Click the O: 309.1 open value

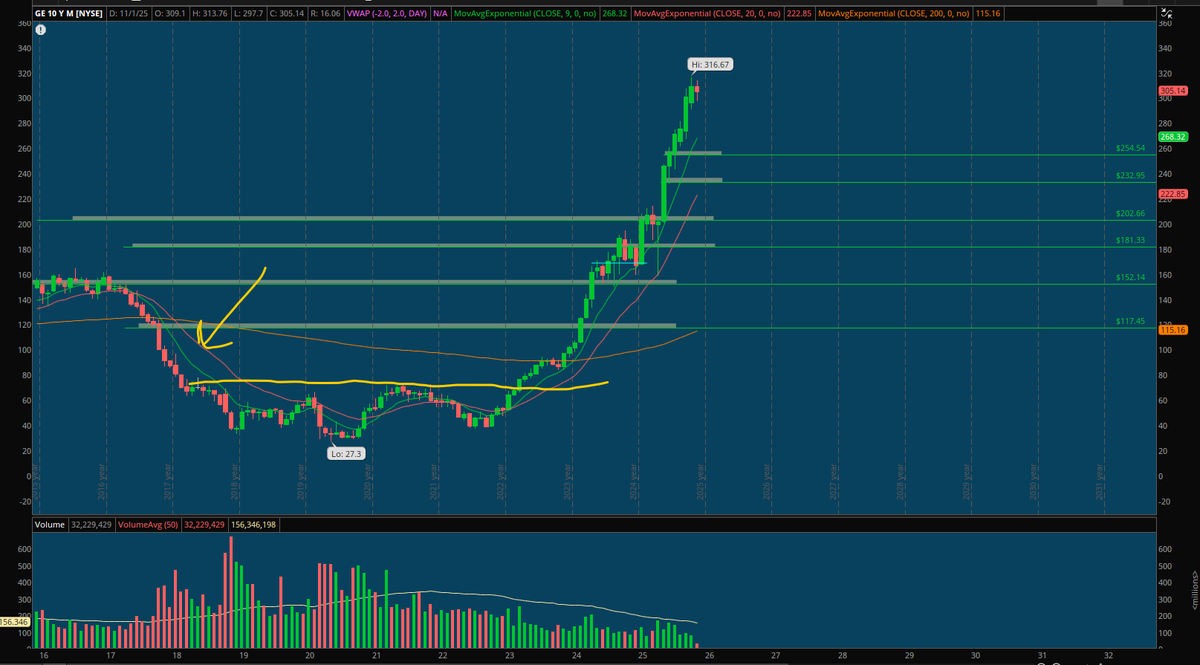click(x=171, y=14)
